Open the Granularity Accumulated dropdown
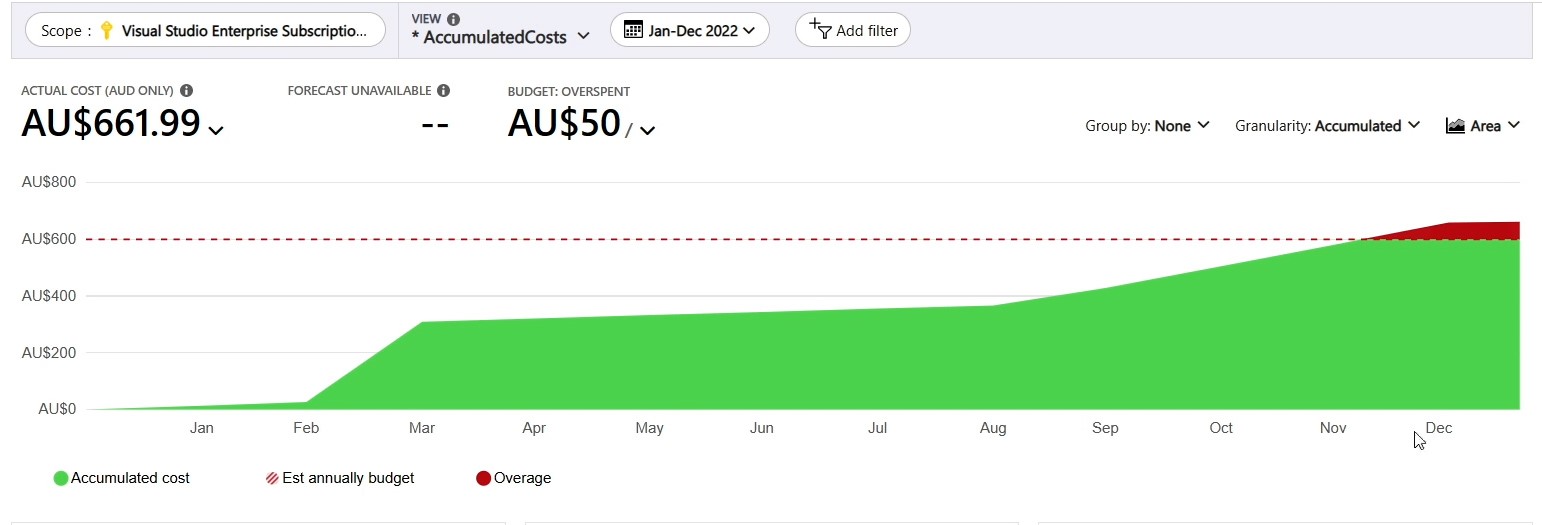The height and width of the screenshot is (525, 1542). pyautogui.click(x=1327, y=126)
